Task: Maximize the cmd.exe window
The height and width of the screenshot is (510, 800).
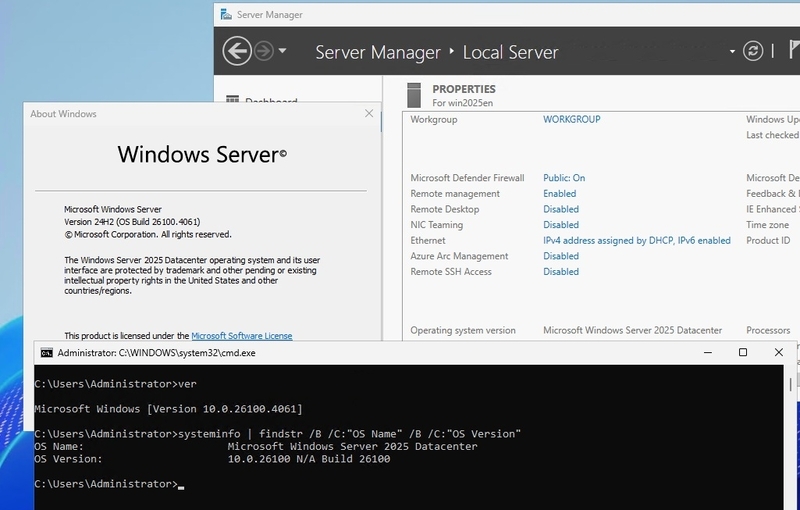Action: 743,352
